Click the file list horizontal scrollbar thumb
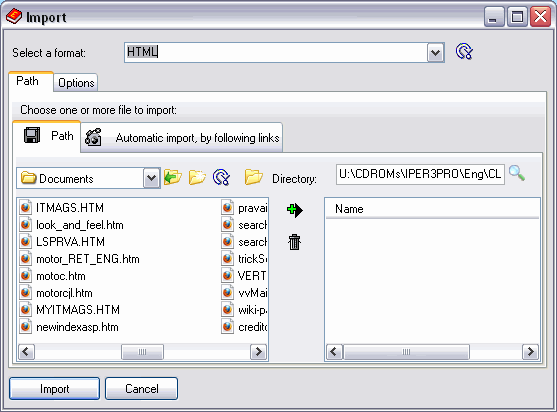 [142, 352]
